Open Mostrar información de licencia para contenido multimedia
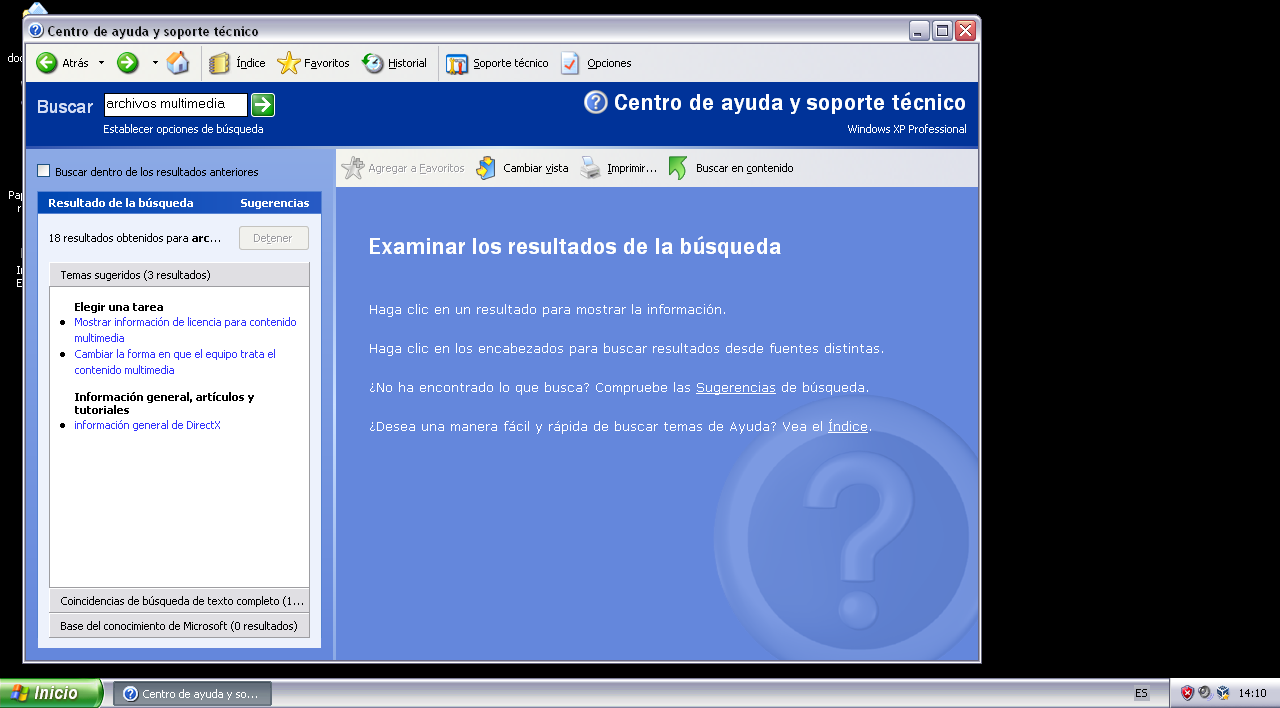This screenshot has height=708, width=1280. pos(185,330)
